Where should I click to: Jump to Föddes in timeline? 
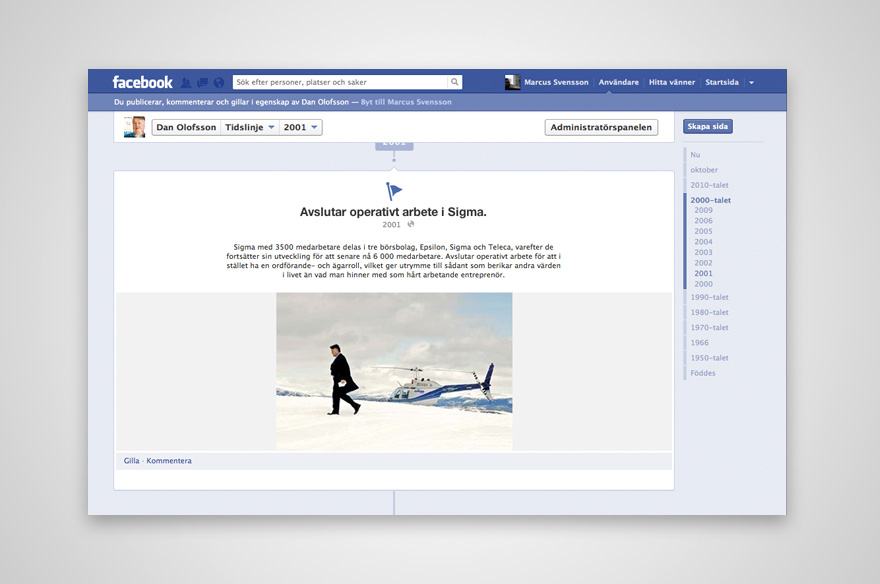[x=703, y=373]
